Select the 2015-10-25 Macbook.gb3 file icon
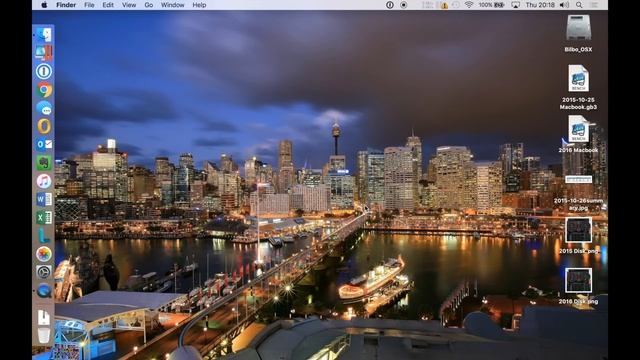Image resolution: width=640 pixels, height=360 pixels. 578,78
